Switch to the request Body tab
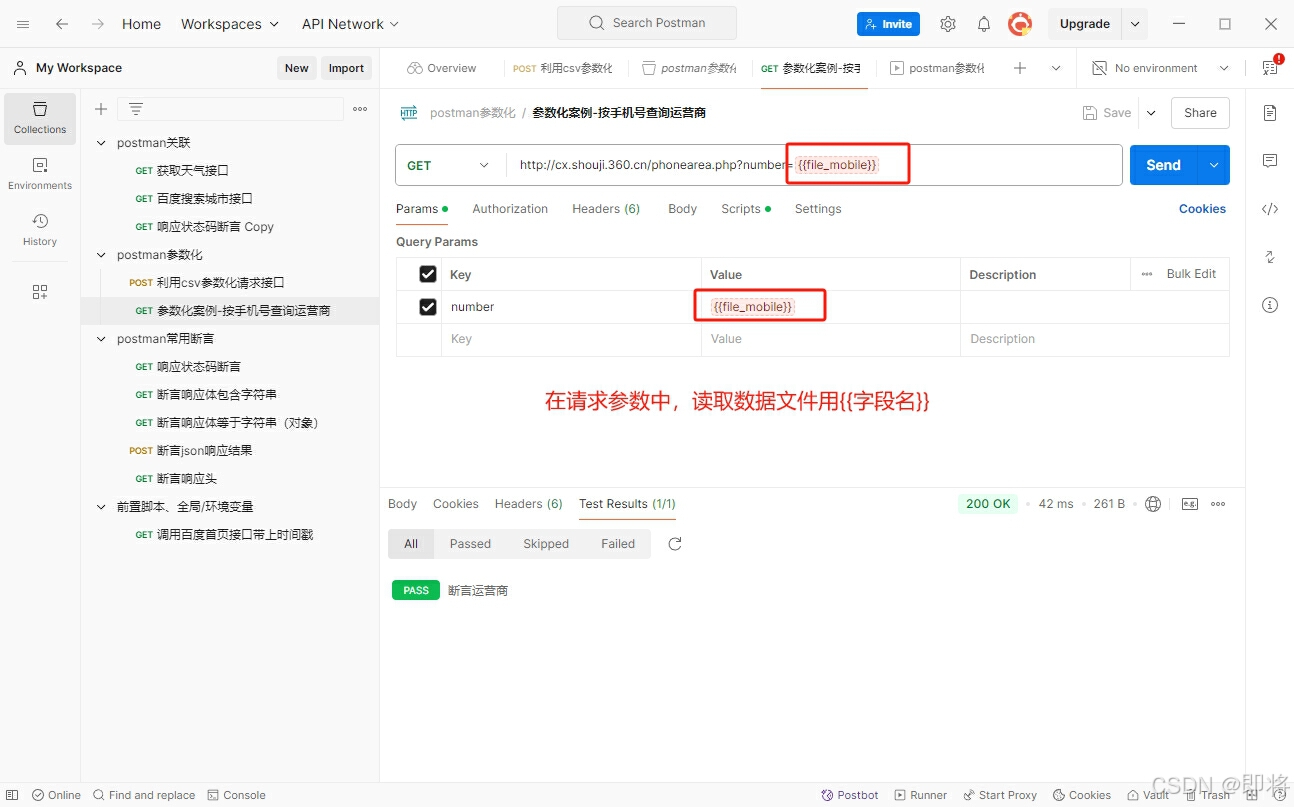 click(x=683, y=209)
